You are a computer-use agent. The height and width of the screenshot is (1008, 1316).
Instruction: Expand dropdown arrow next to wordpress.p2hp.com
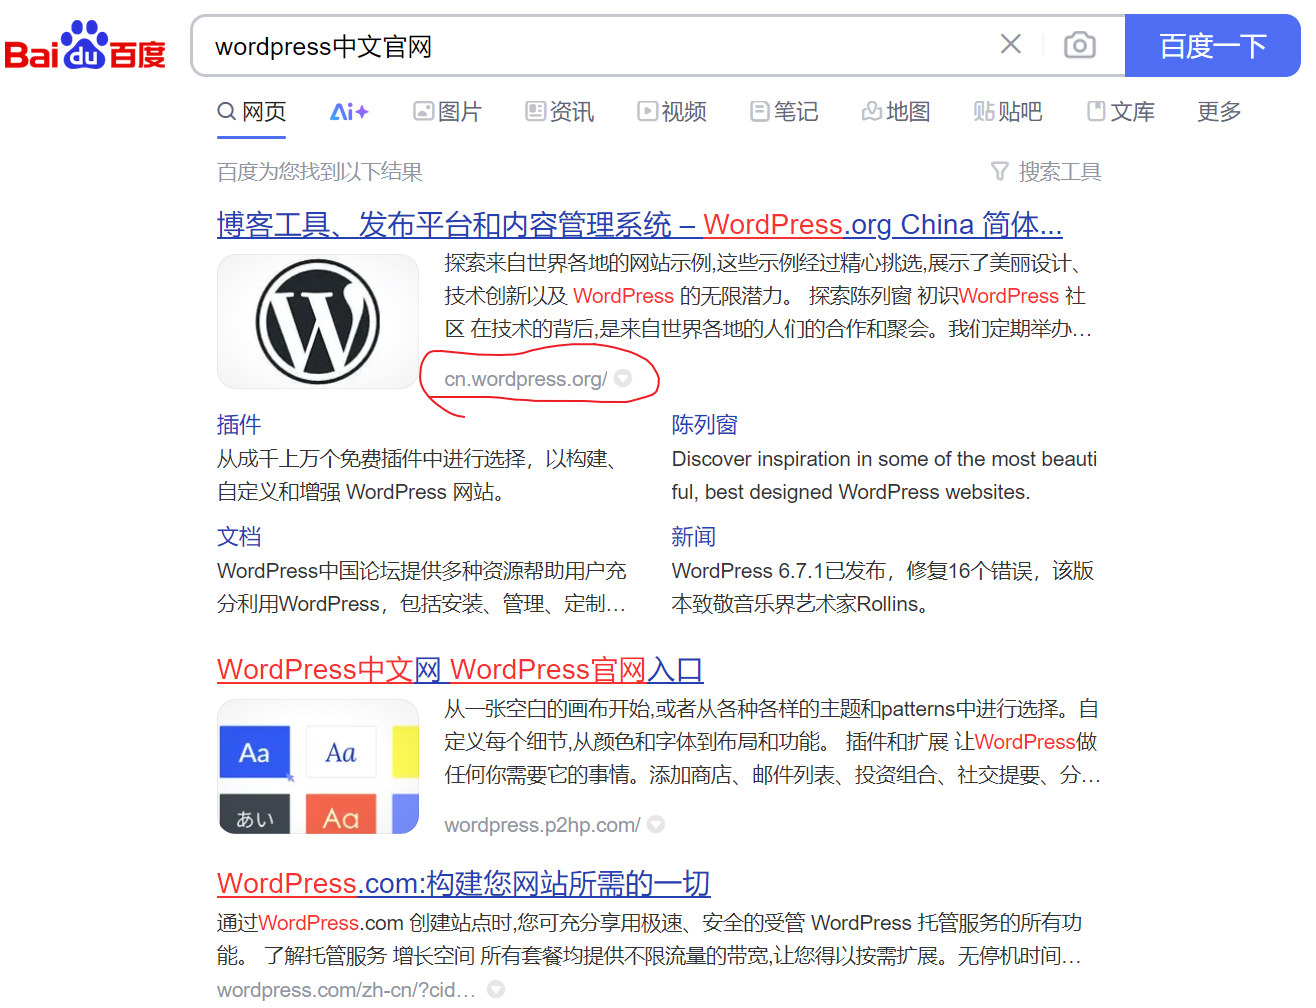656,824
